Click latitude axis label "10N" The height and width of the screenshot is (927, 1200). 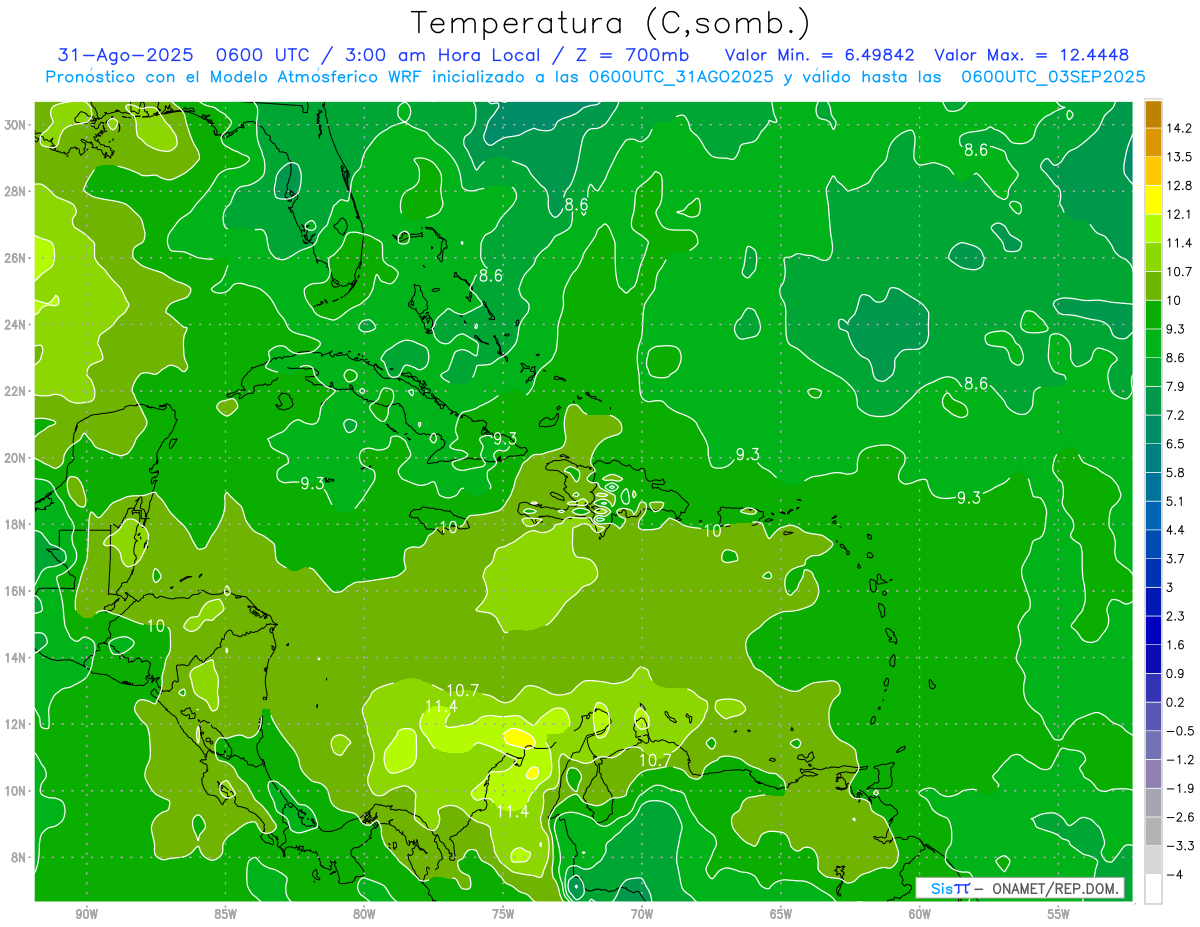click(15, 791)
